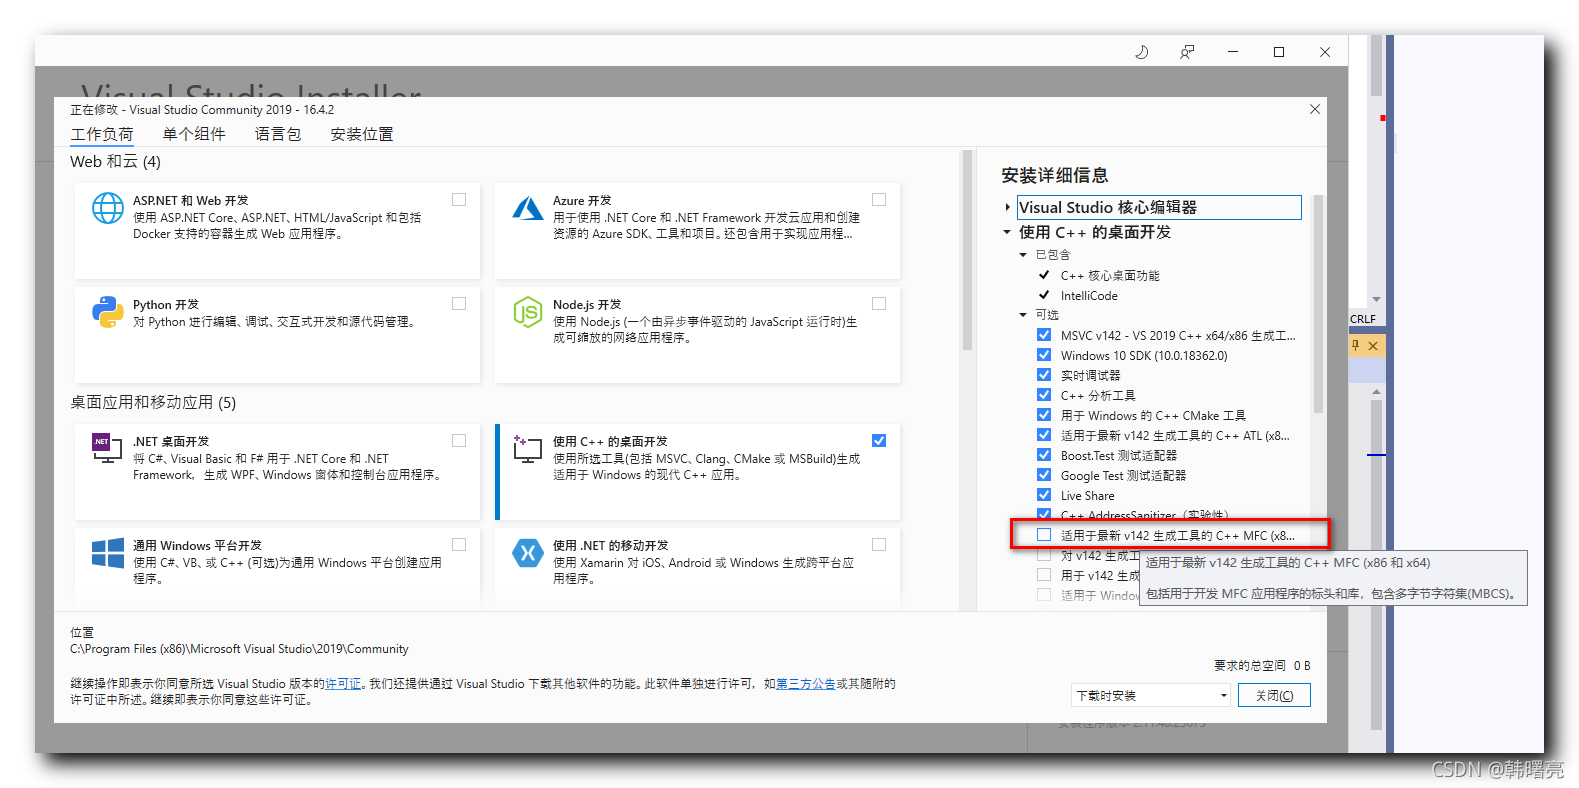Screen dimensions: 1579x788
Task: Uncheck C++ CMake tools for Windows
Action: point(1044,415)
